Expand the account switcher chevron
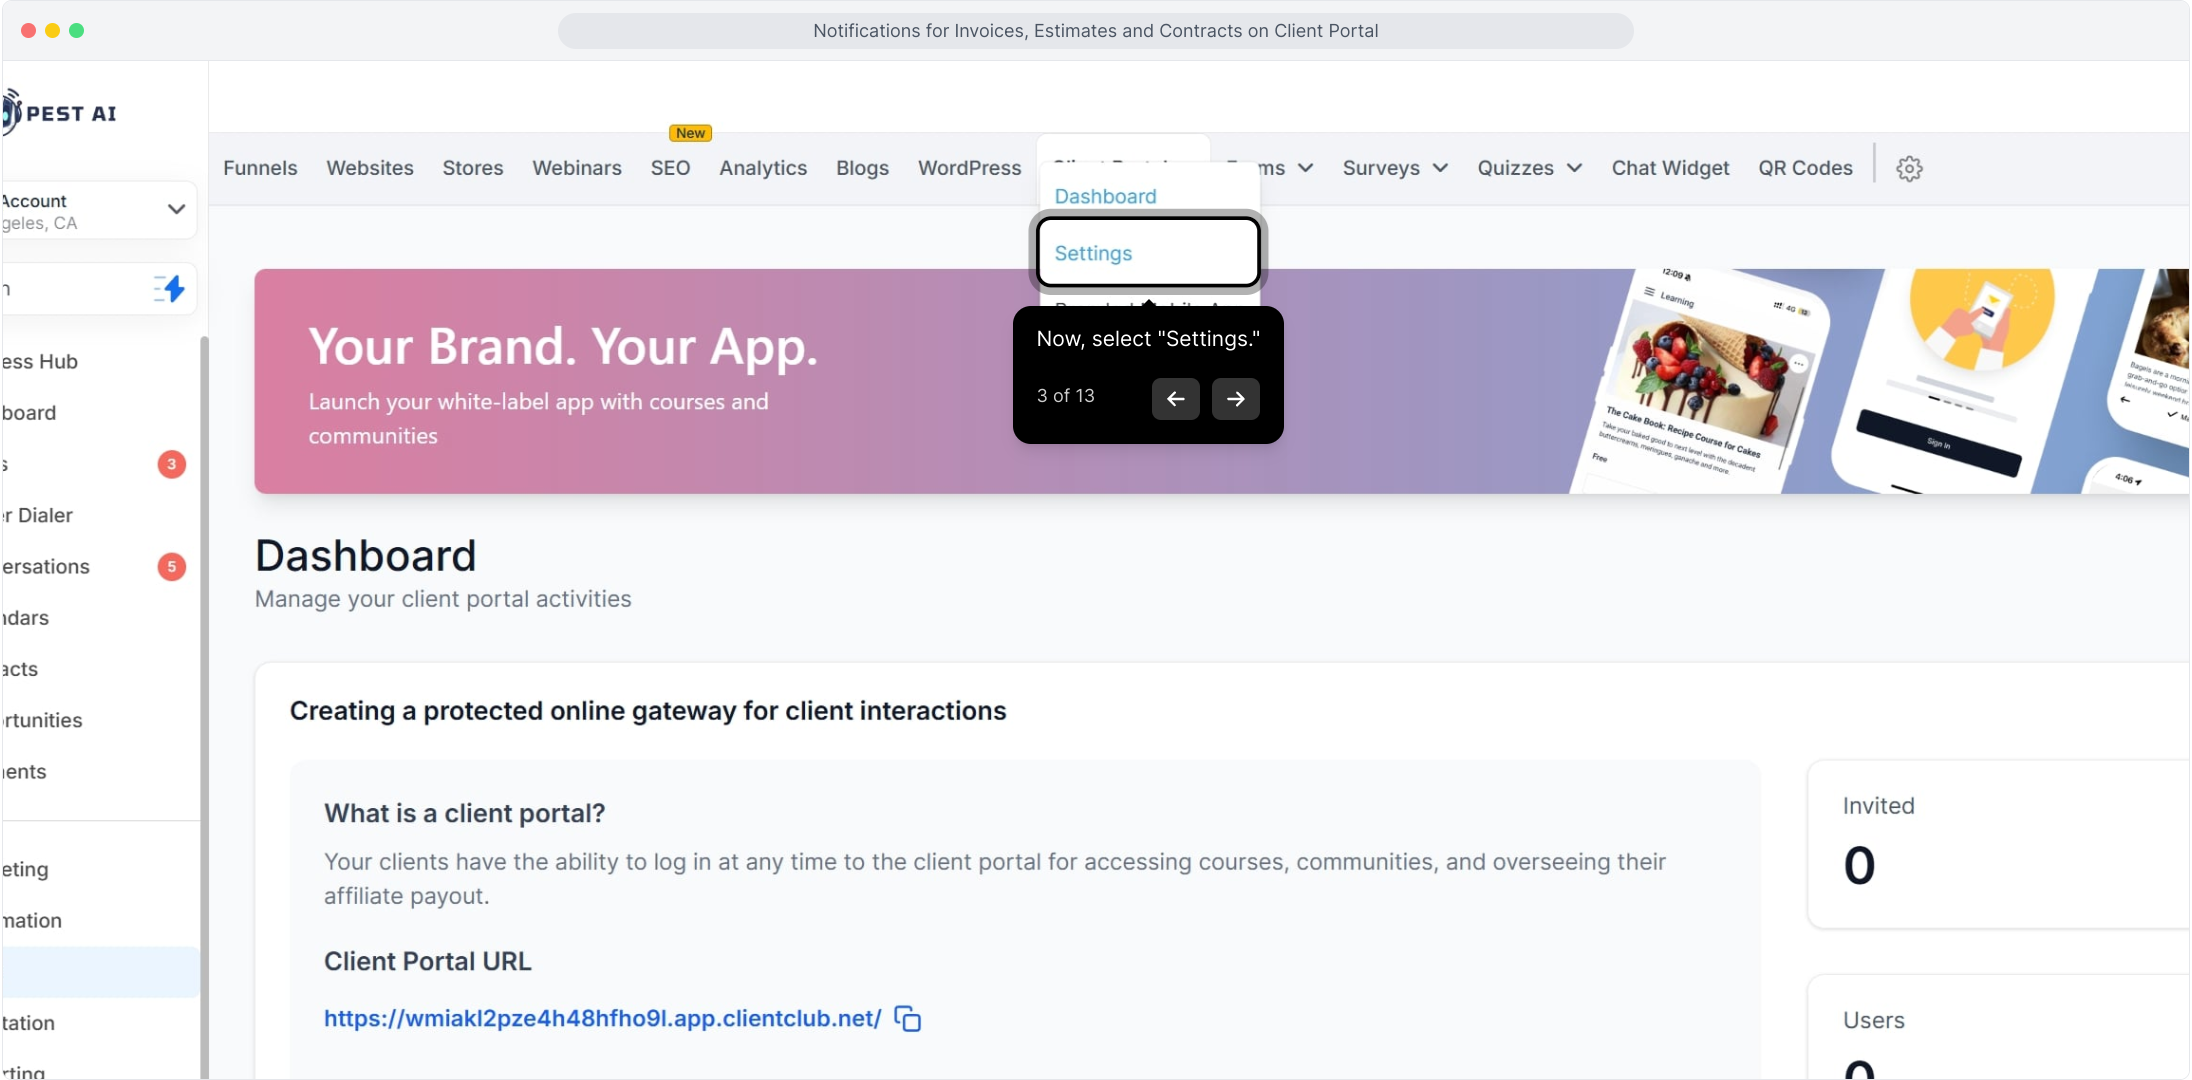 [176, 209]
